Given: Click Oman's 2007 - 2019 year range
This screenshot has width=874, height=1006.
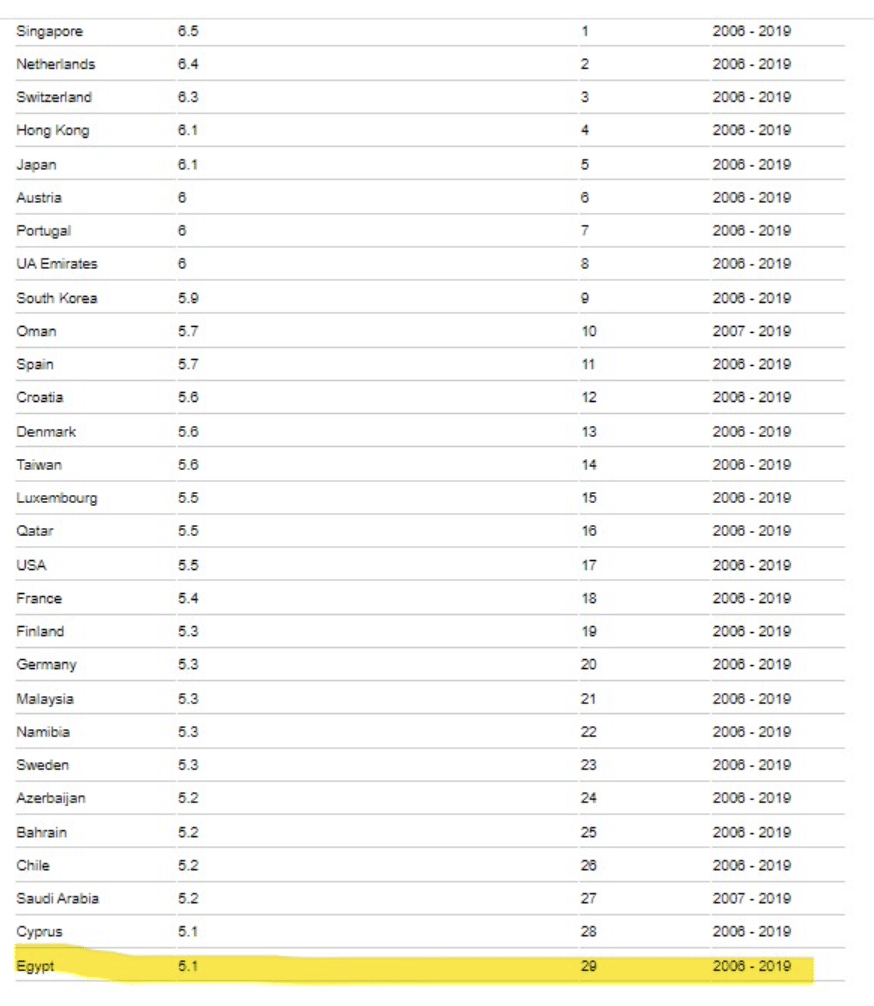Looking at the screenshot, I should 751,331.
